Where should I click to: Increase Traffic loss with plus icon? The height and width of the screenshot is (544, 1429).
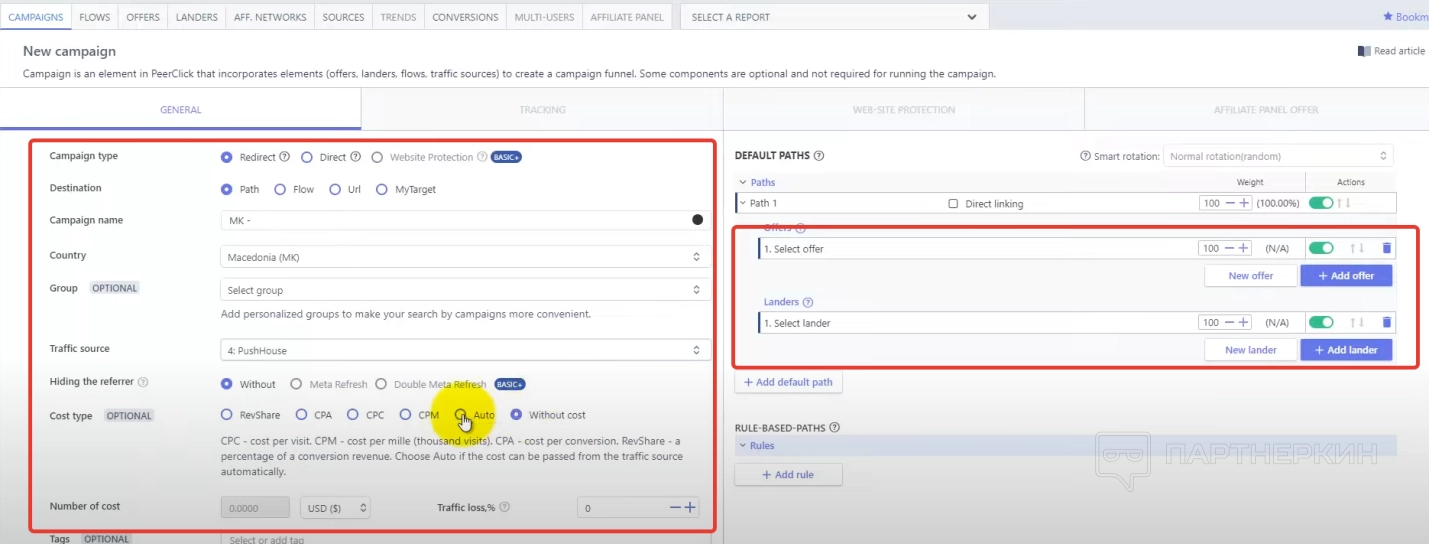tap(690, 508)
